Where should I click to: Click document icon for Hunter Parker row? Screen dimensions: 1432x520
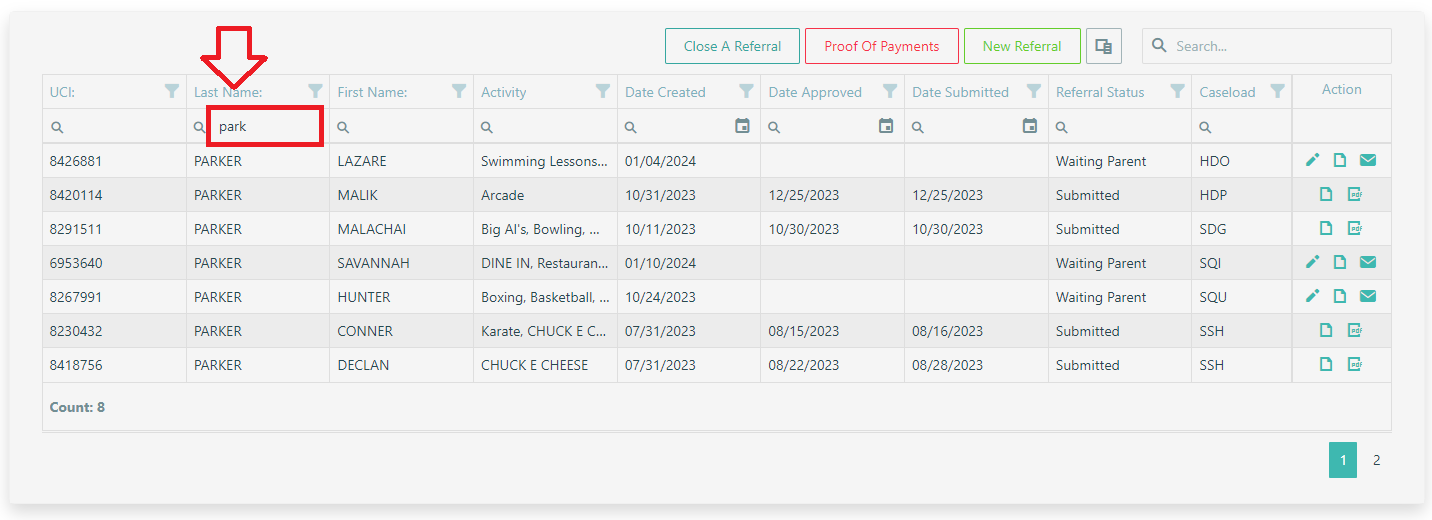pyautogui.click(x=1340, y=296)
